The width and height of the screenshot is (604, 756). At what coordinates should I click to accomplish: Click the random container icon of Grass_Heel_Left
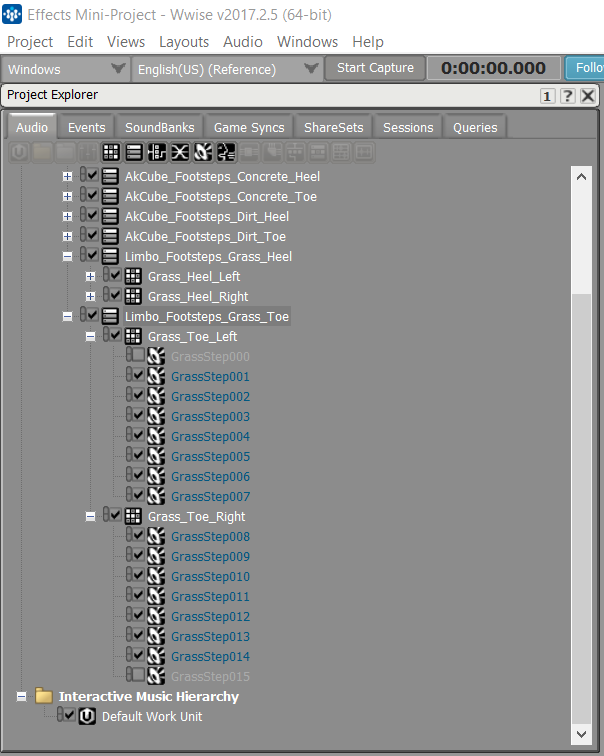(x=133, y=276)
